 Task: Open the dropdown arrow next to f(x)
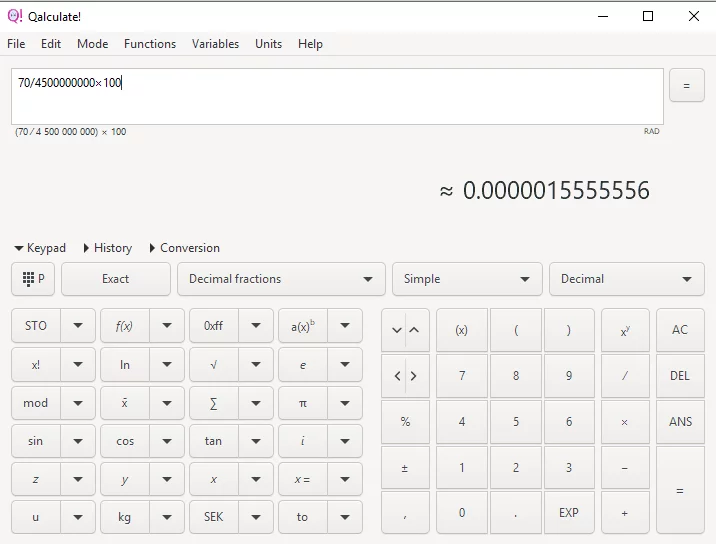coord(167,326)
